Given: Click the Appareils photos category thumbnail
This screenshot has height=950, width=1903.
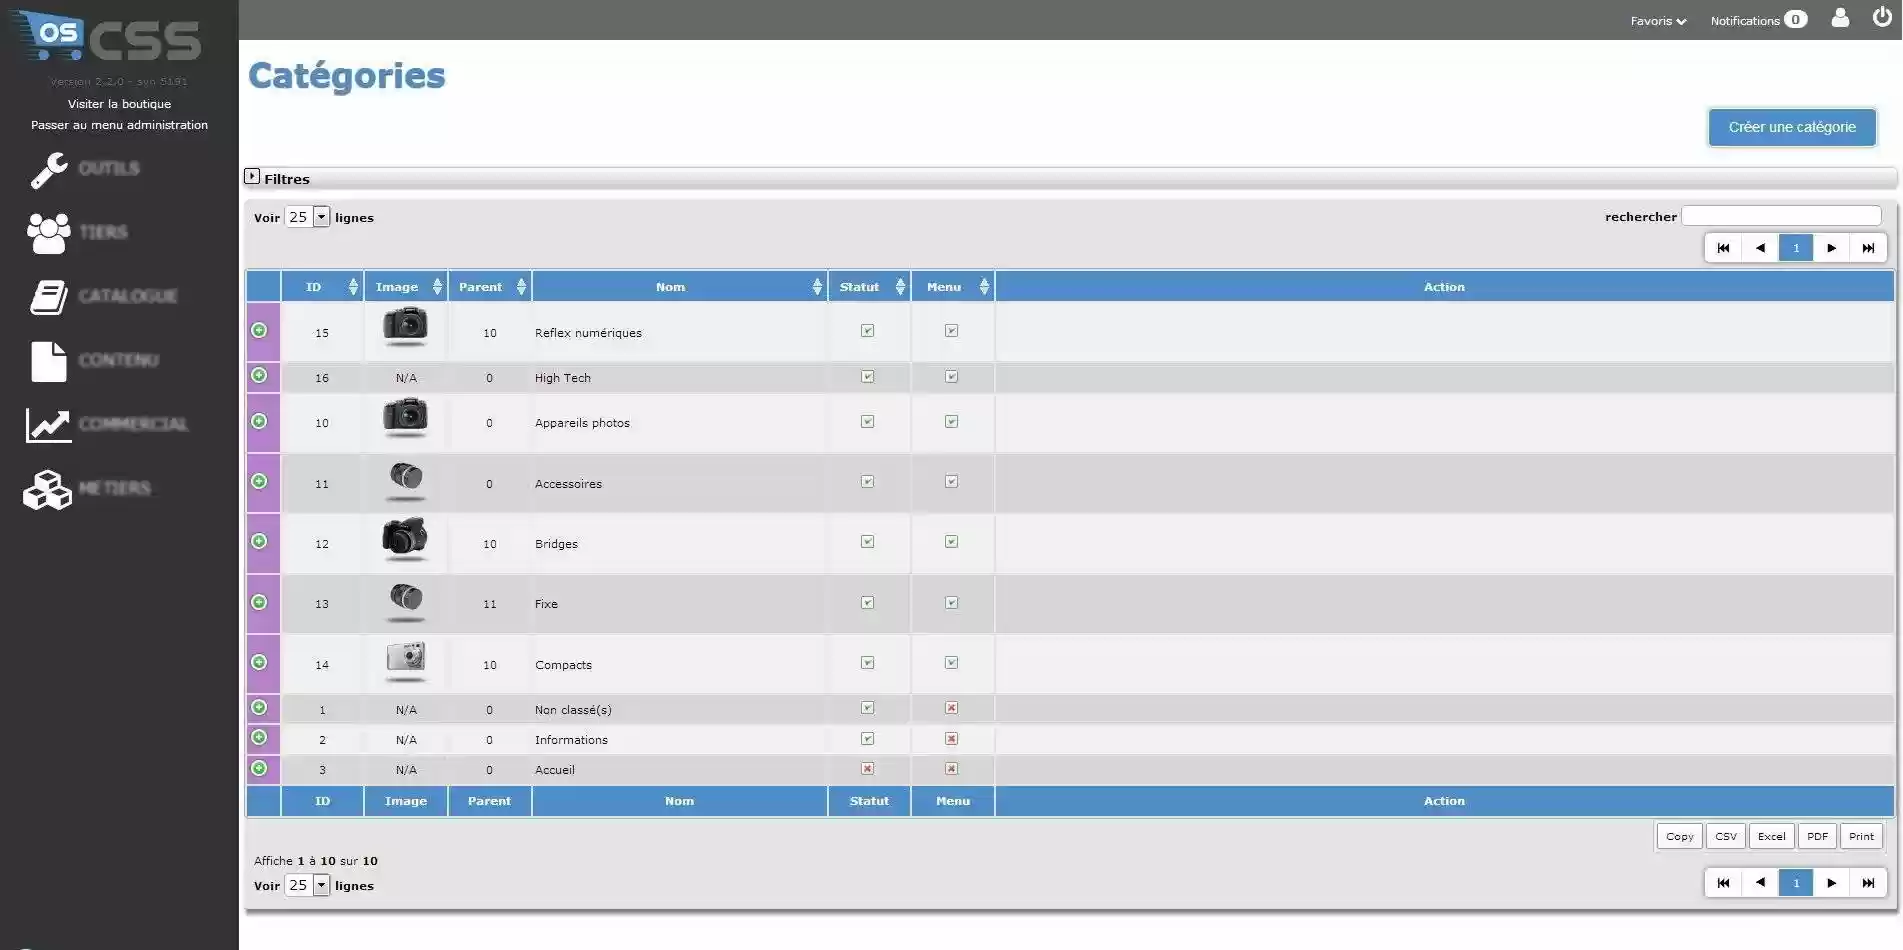Looking at the screenshot, I should pyautogui.click(x=405, y=418).
